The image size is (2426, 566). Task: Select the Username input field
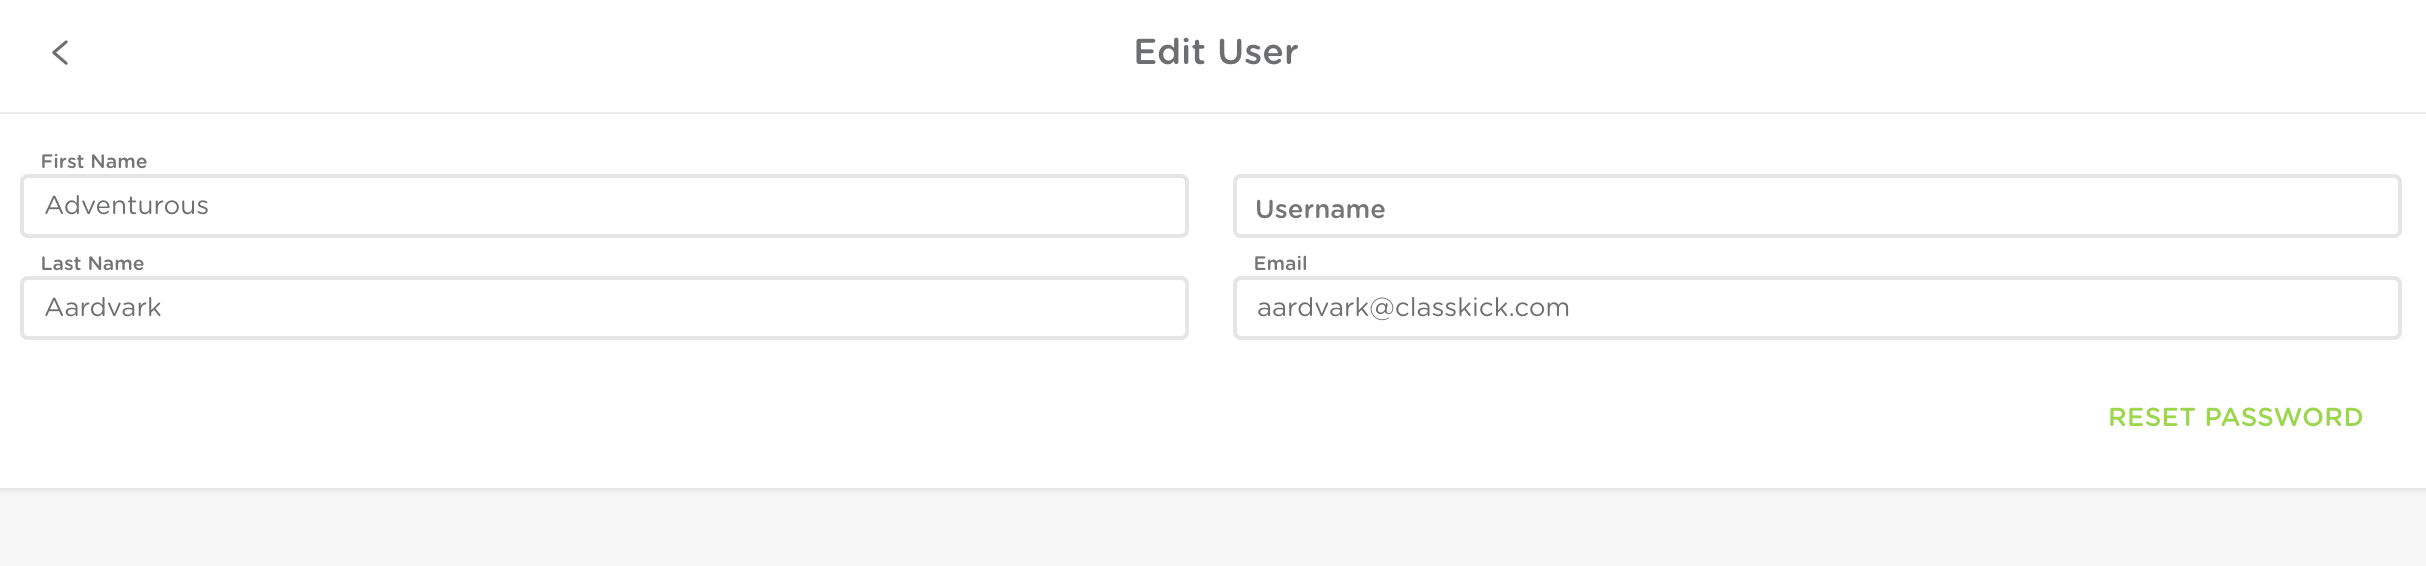coord(1816,207)
